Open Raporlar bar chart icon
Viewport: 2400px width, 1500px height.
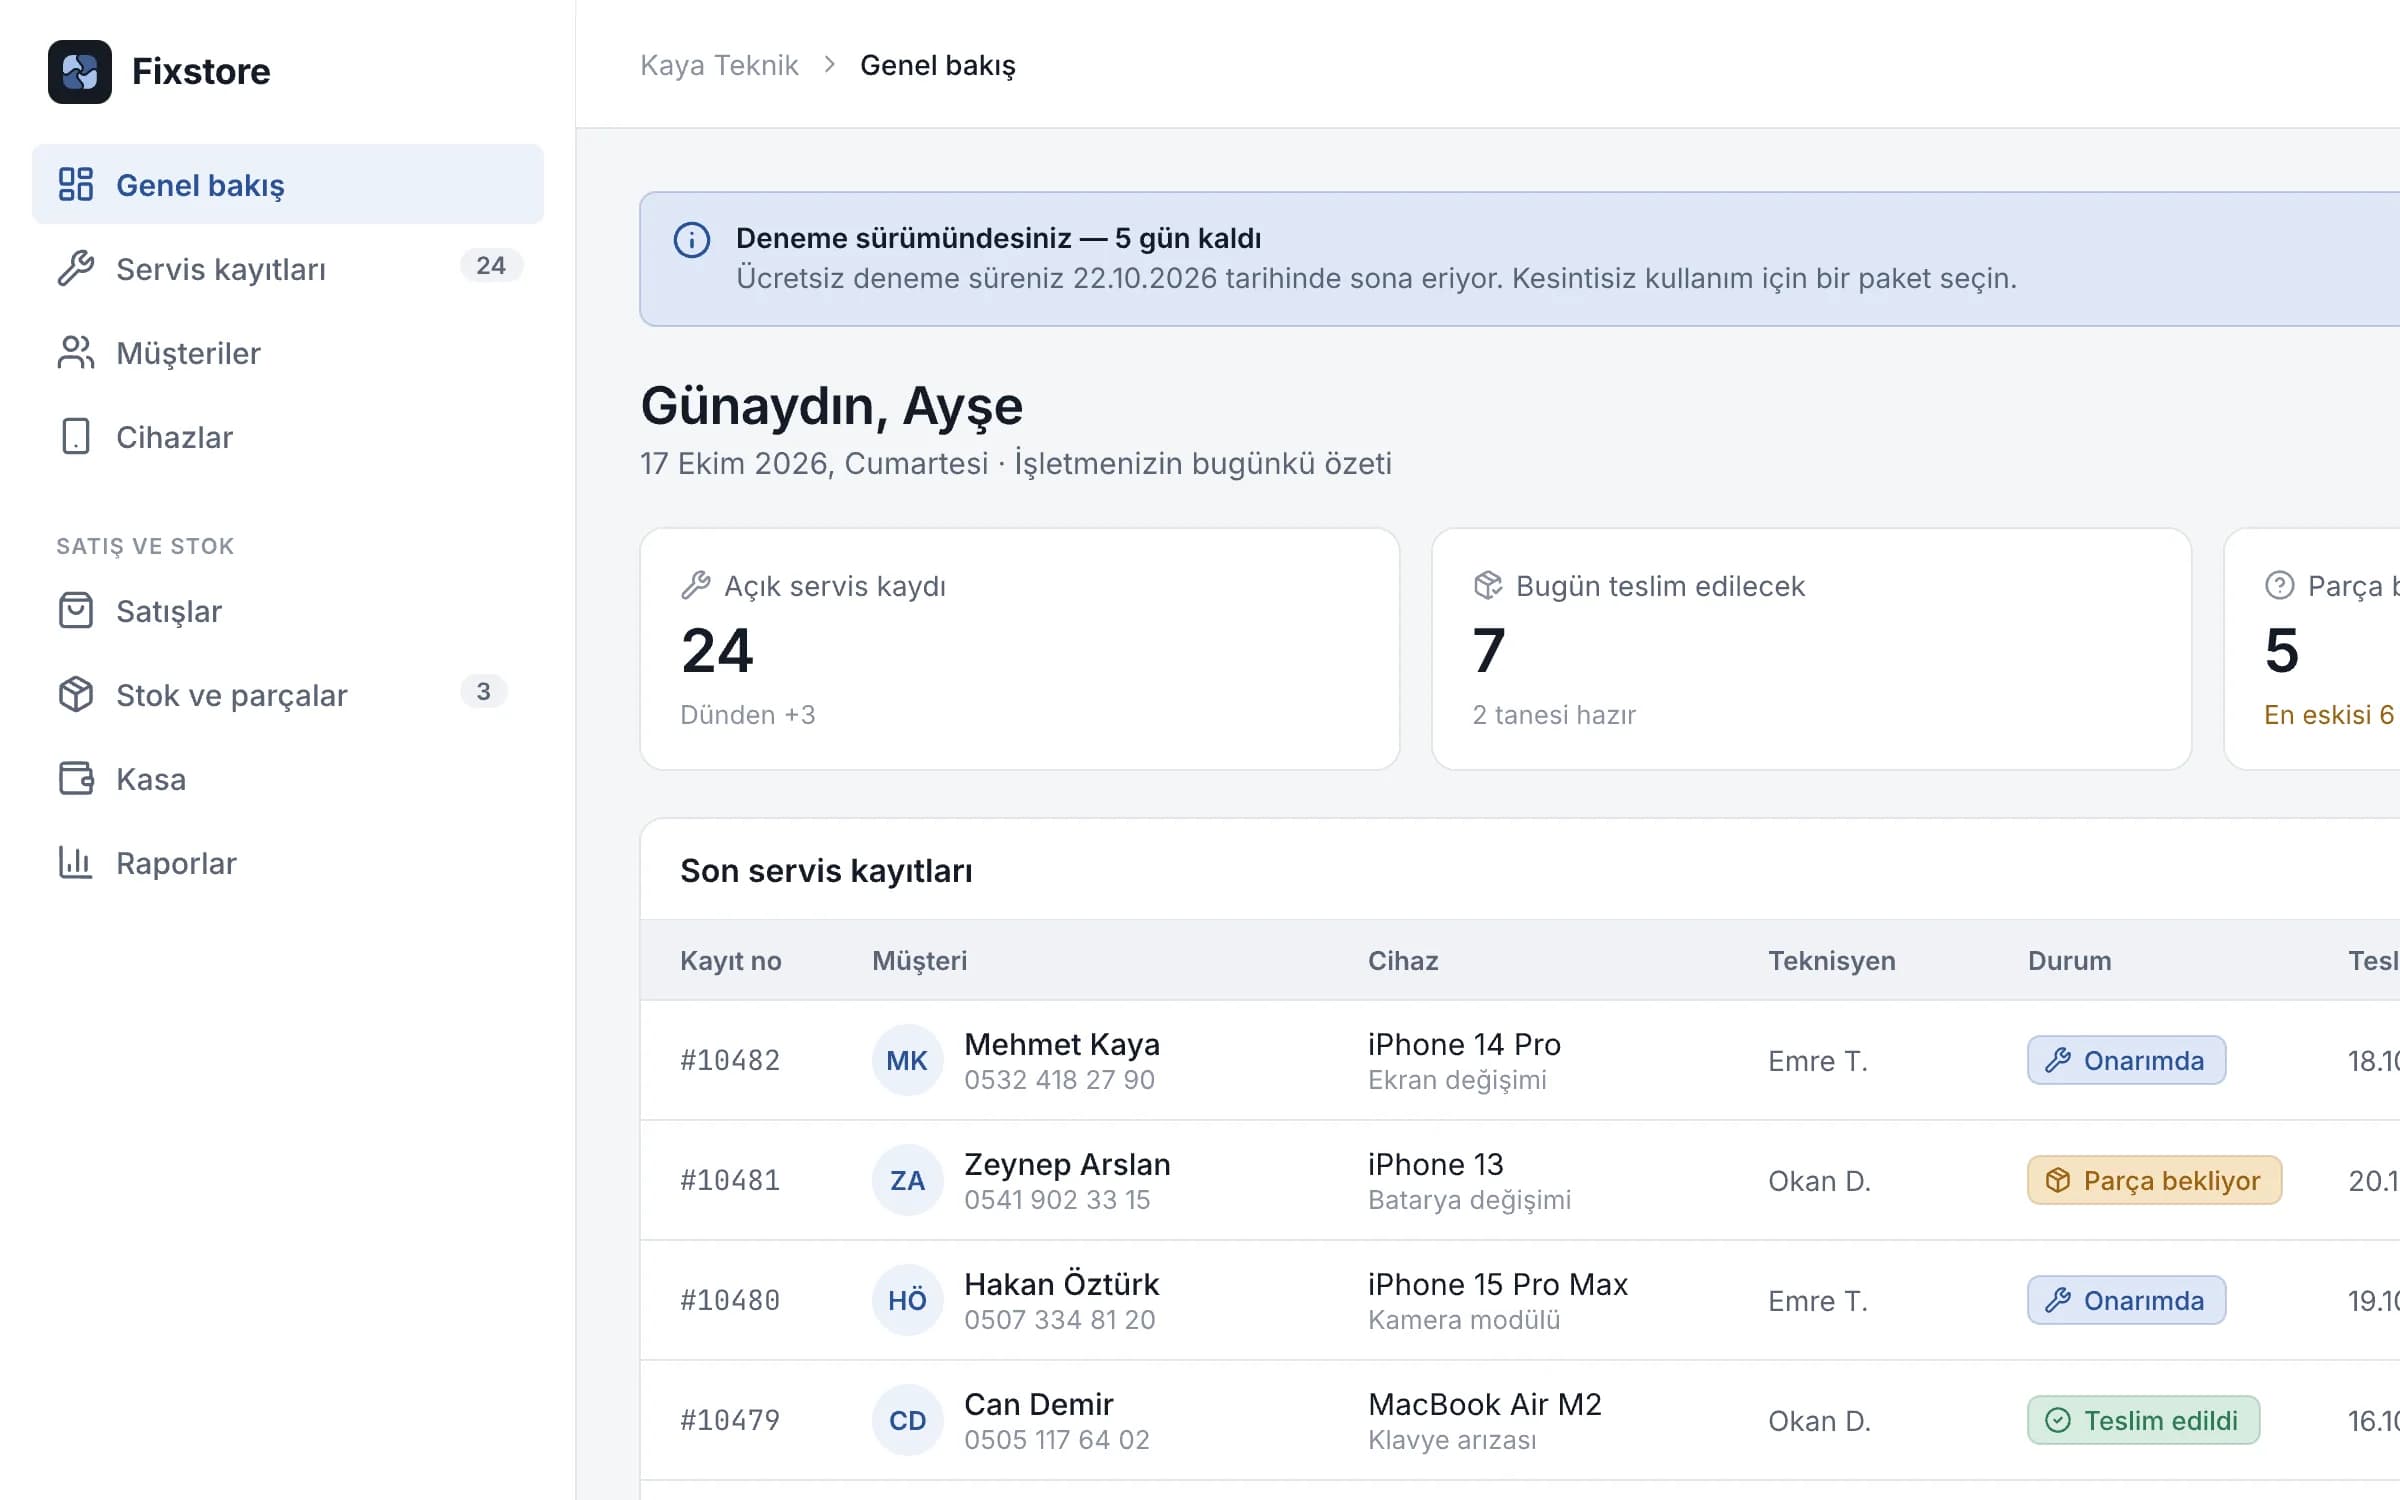[x=76, y=863]
